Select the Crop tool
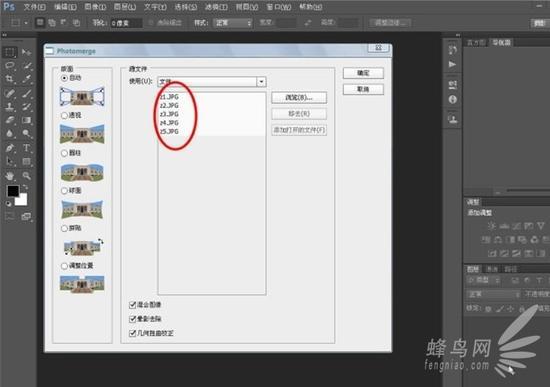The width and height of the screenshot is (550, 387). point(10,79)
